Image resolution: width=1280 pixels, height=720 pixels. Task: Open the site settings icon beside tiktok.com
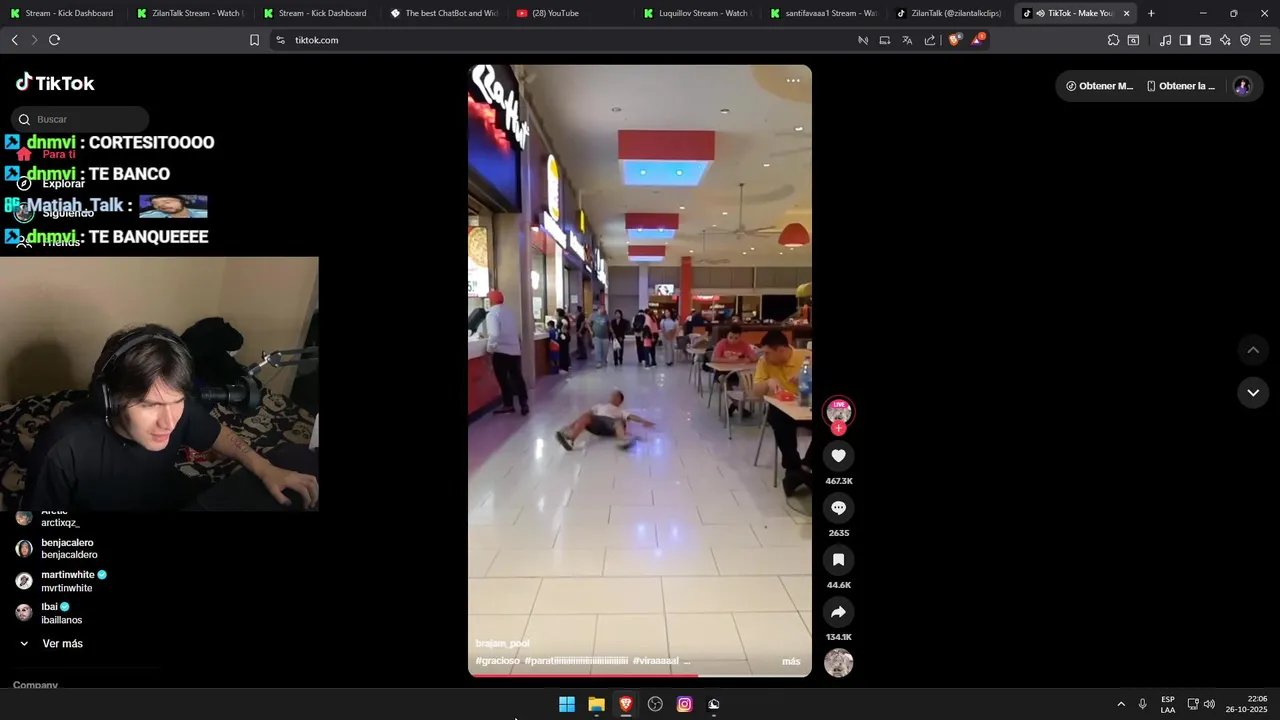(280, 40)
